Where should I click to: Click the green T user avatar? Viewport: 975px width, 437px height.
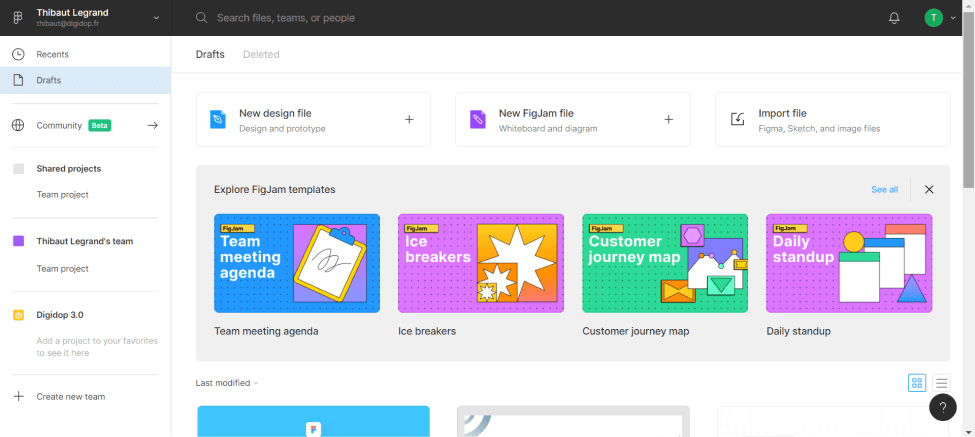click(933, 18)
